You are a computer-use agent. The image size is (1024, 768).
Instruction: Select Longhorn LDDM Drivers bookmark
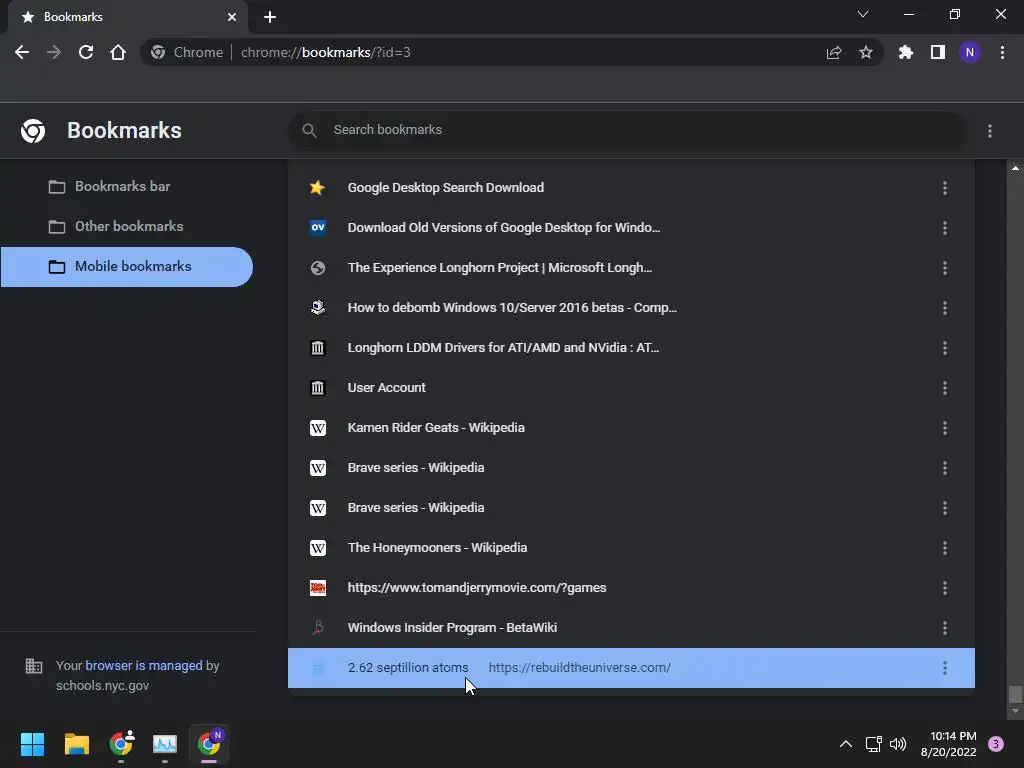(x=631, y=347)
